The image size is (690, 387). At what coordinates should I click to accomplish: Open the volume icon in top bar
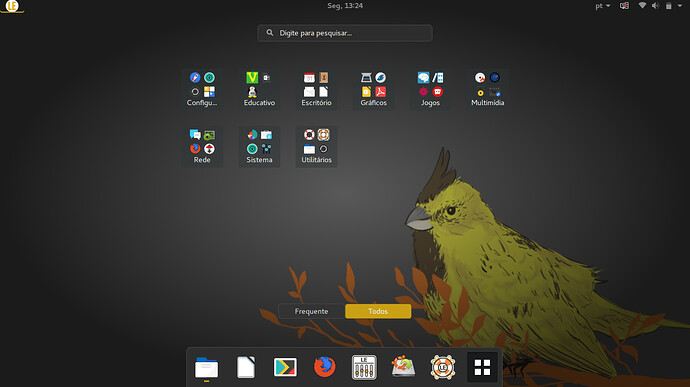655,6
